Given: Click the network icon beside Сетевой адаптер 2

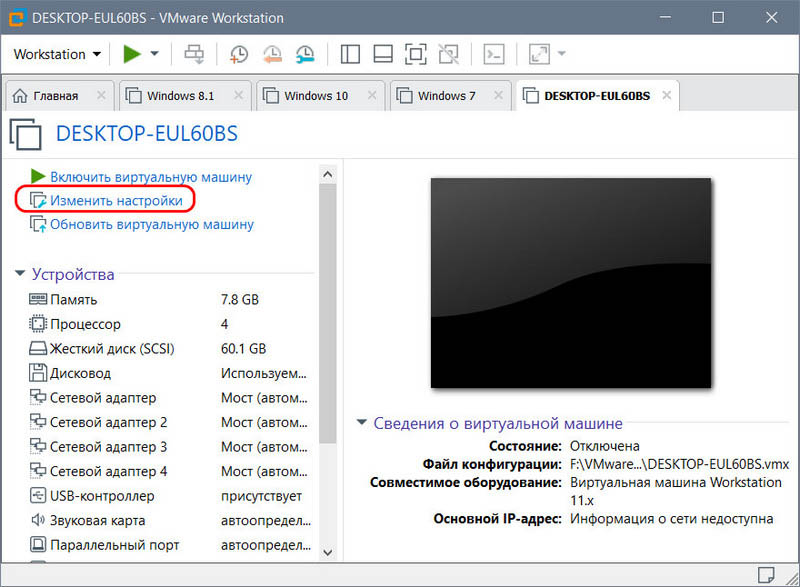Looking at the screenshot, I should (38, 421).
